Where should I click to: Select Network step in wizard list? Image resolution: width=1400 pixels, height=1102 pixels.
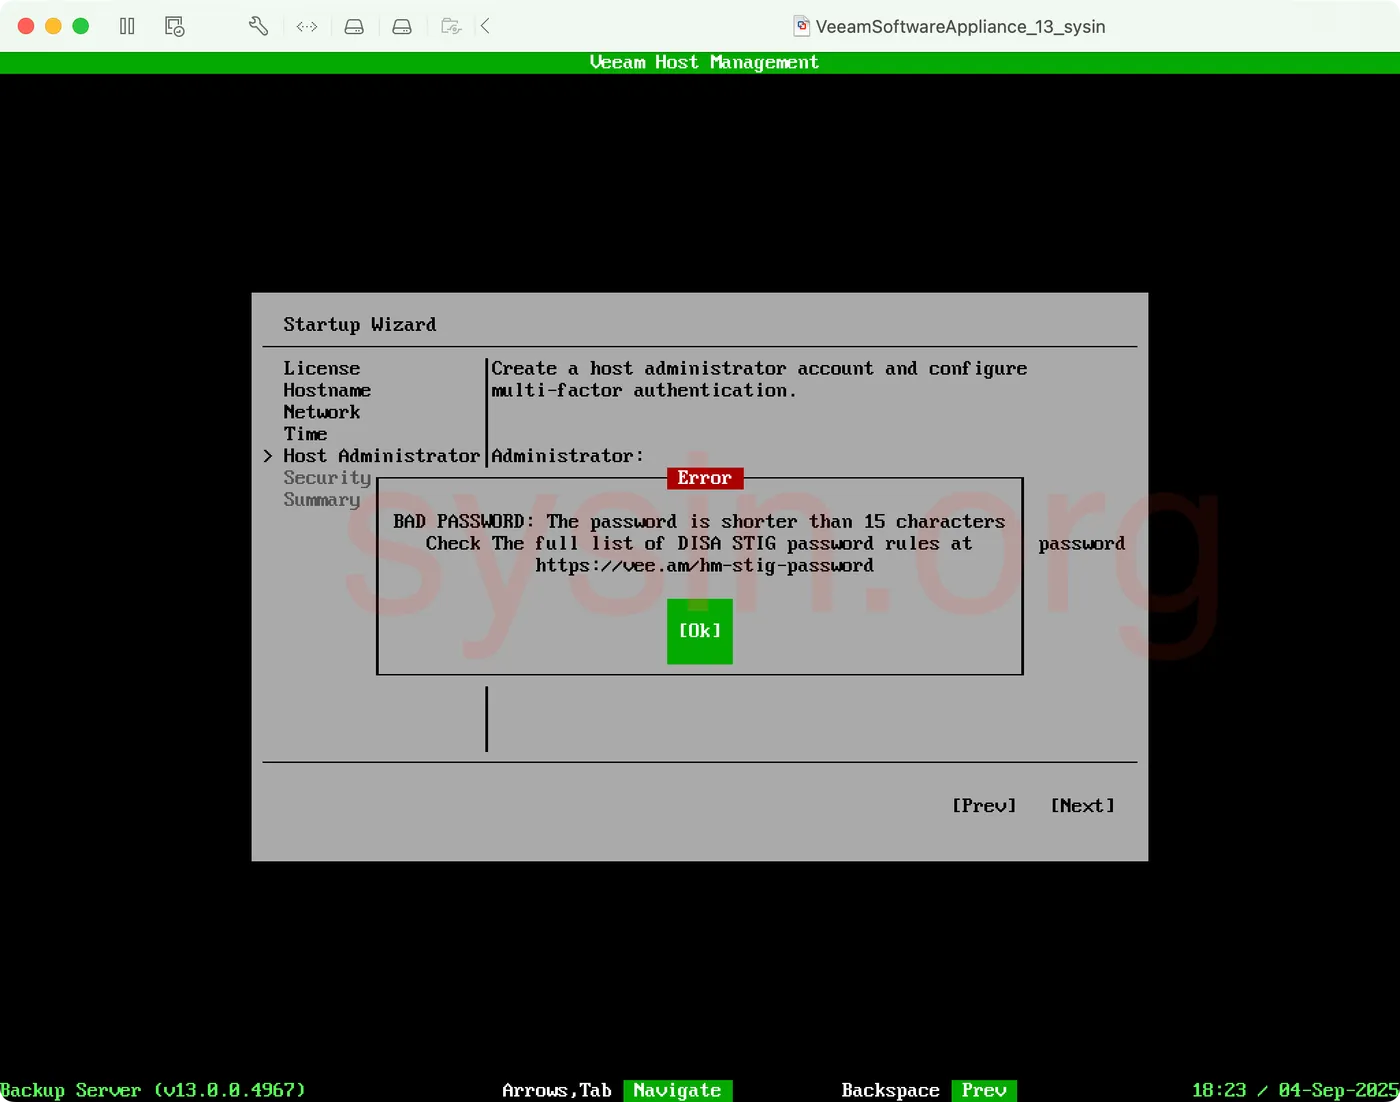coord(321,412)
